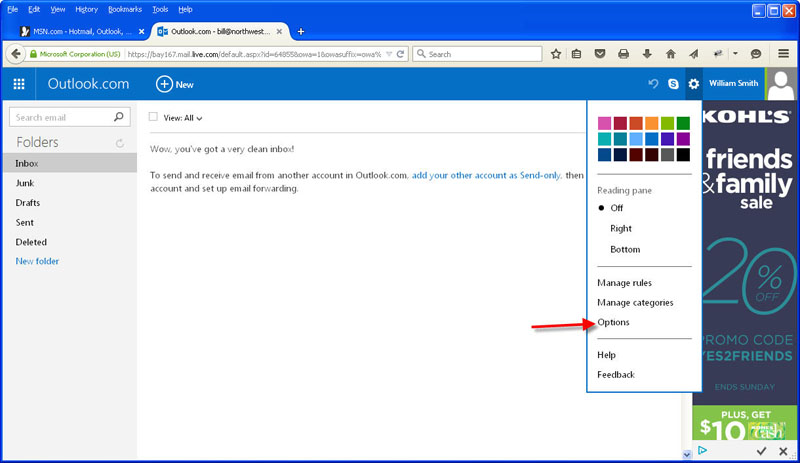Open Feedback from settings menu
Image resolution: width=800 pixels, height=463 pixels.
[616, 375]
